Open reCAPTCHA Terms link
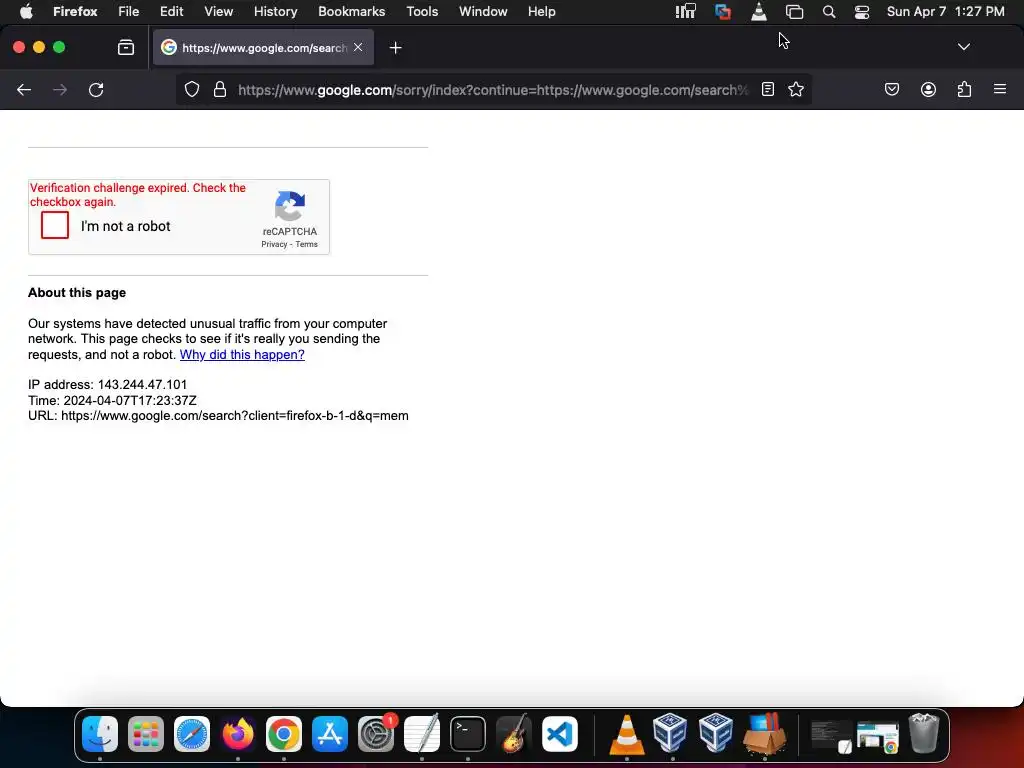1024x768 pixels. tap(306, 244)
